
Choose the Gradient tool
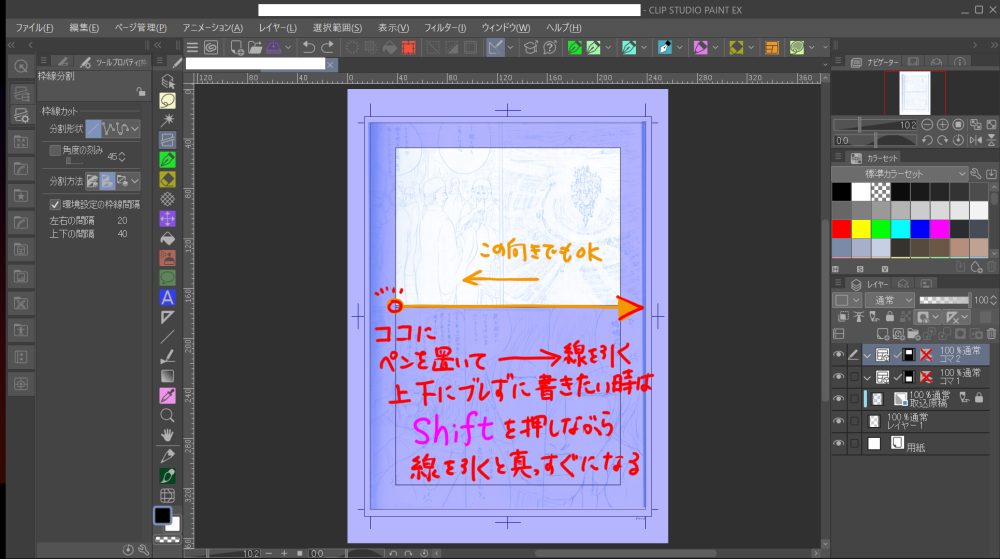click(x=168, y=375)
